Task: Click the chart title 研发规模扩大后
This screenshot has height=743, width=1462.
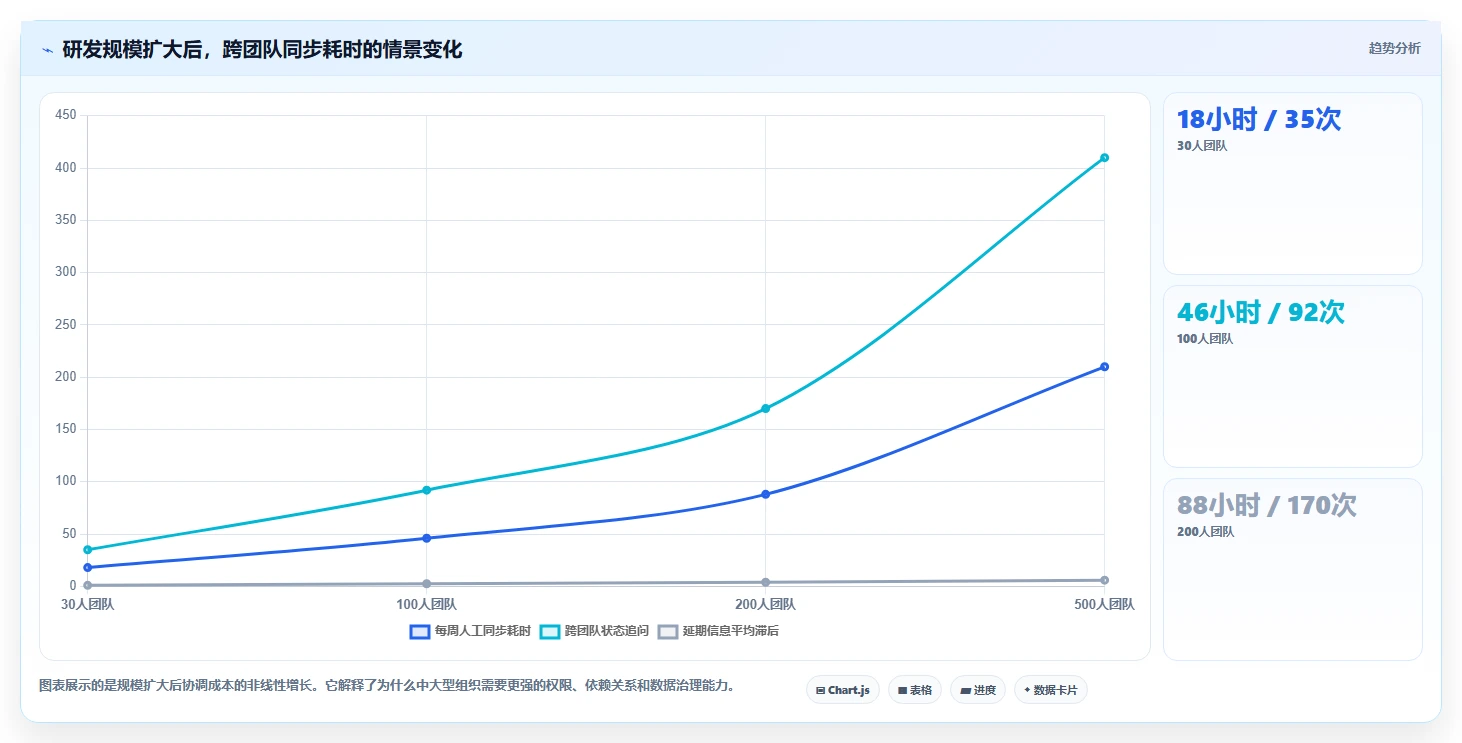Action: 262,50
